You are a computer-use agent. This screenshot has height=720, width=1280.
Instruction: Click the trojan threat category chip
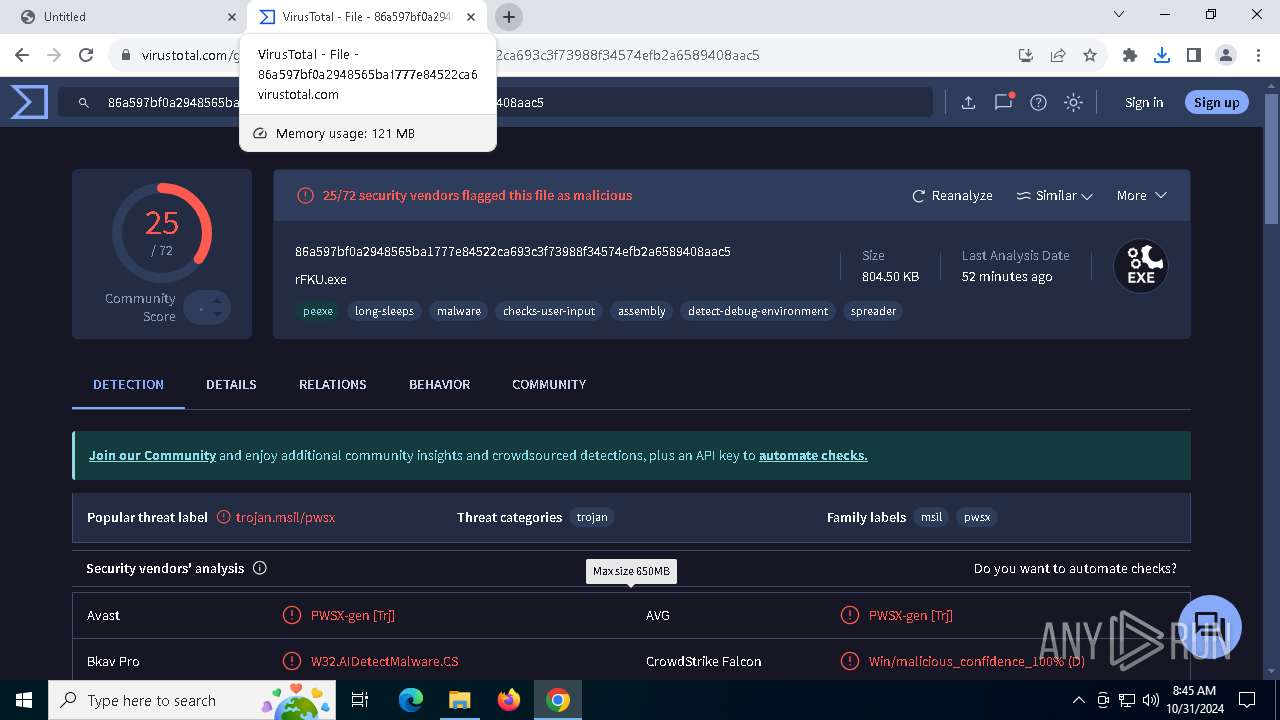coord(592,517)
